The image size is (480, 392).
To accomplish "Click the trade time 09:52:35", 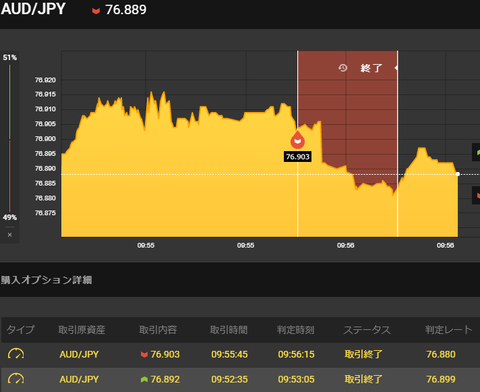I will tap(229, 379).
